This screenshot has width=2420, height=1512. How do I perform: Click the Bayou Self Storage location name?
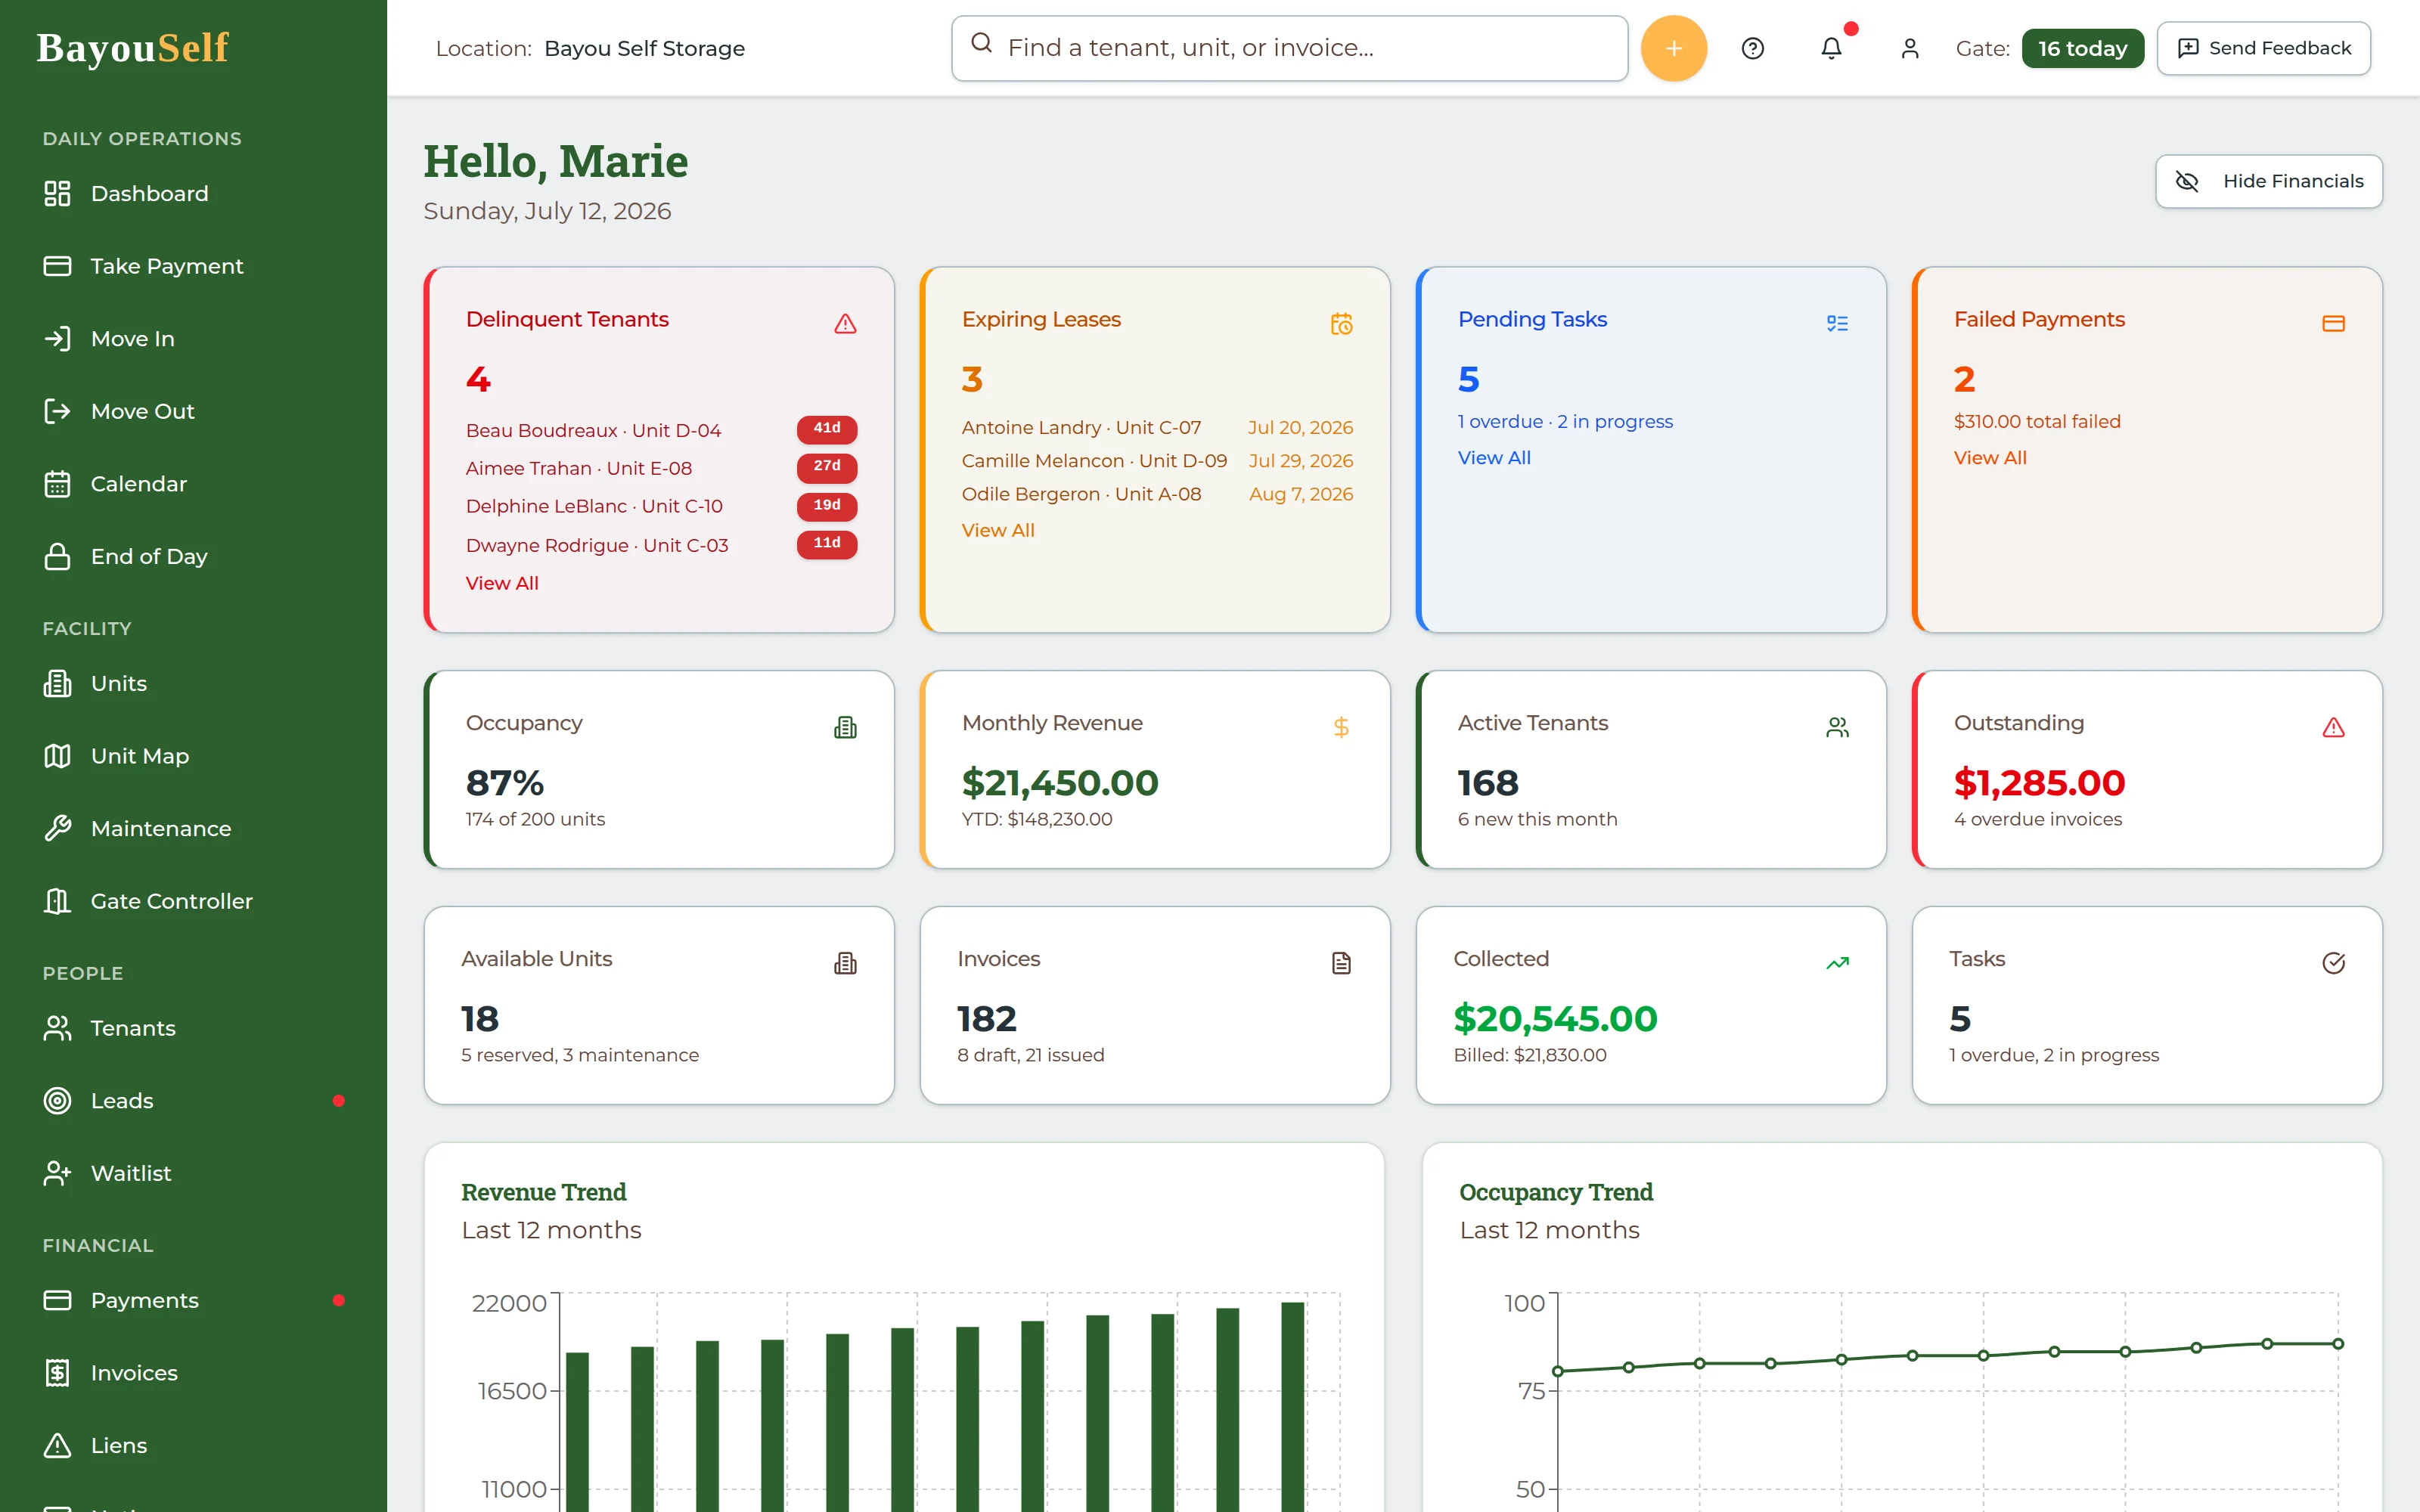point(644,48)
